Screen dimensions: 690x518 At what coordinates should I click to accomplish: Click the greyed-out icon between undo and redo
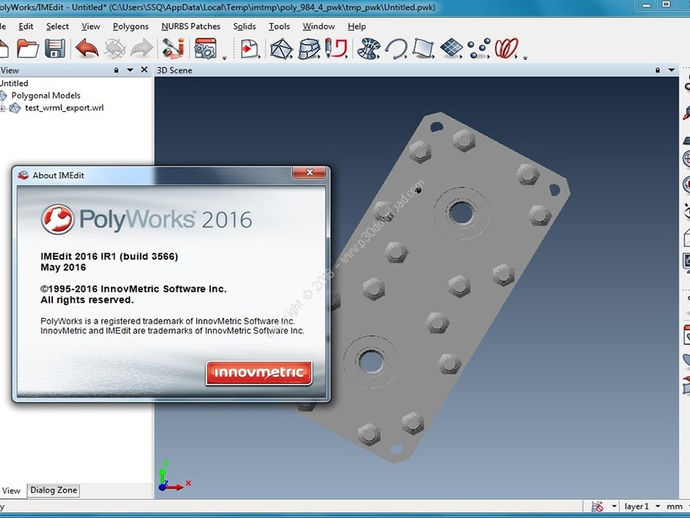[114, 48]
